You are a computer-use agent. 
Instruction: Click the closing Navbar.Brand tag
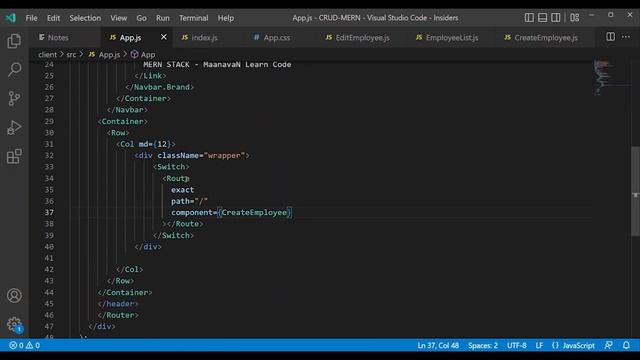[x=160, y=87]
